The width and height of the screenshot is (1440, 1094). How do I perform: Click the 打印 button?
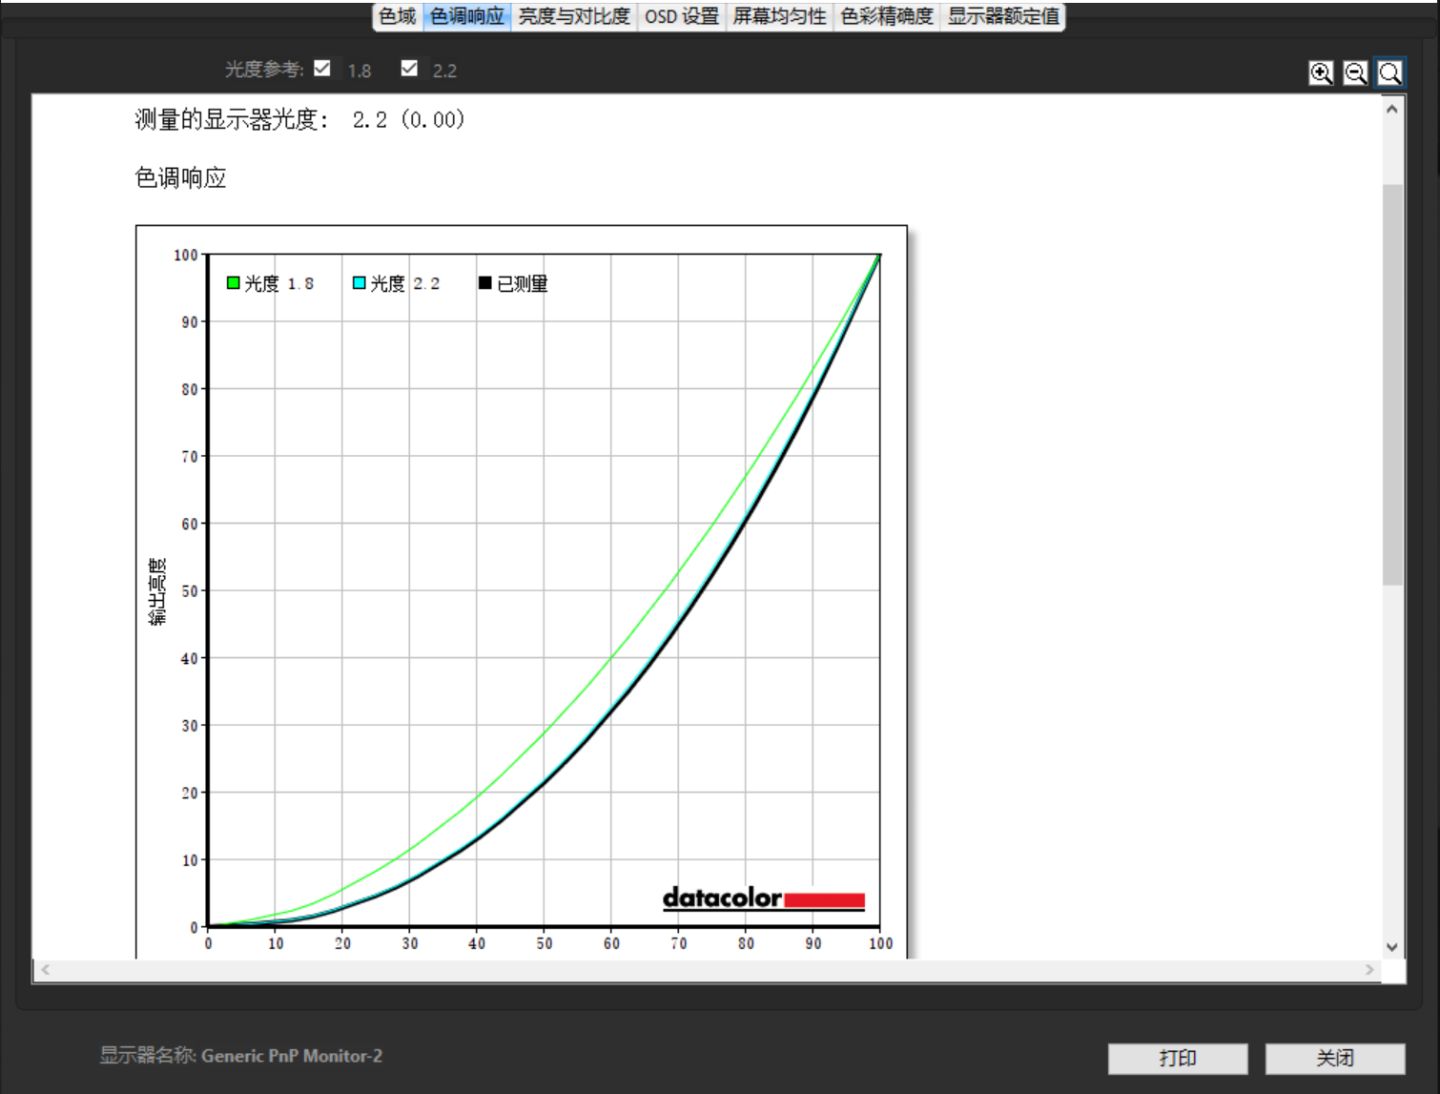1177,1058
